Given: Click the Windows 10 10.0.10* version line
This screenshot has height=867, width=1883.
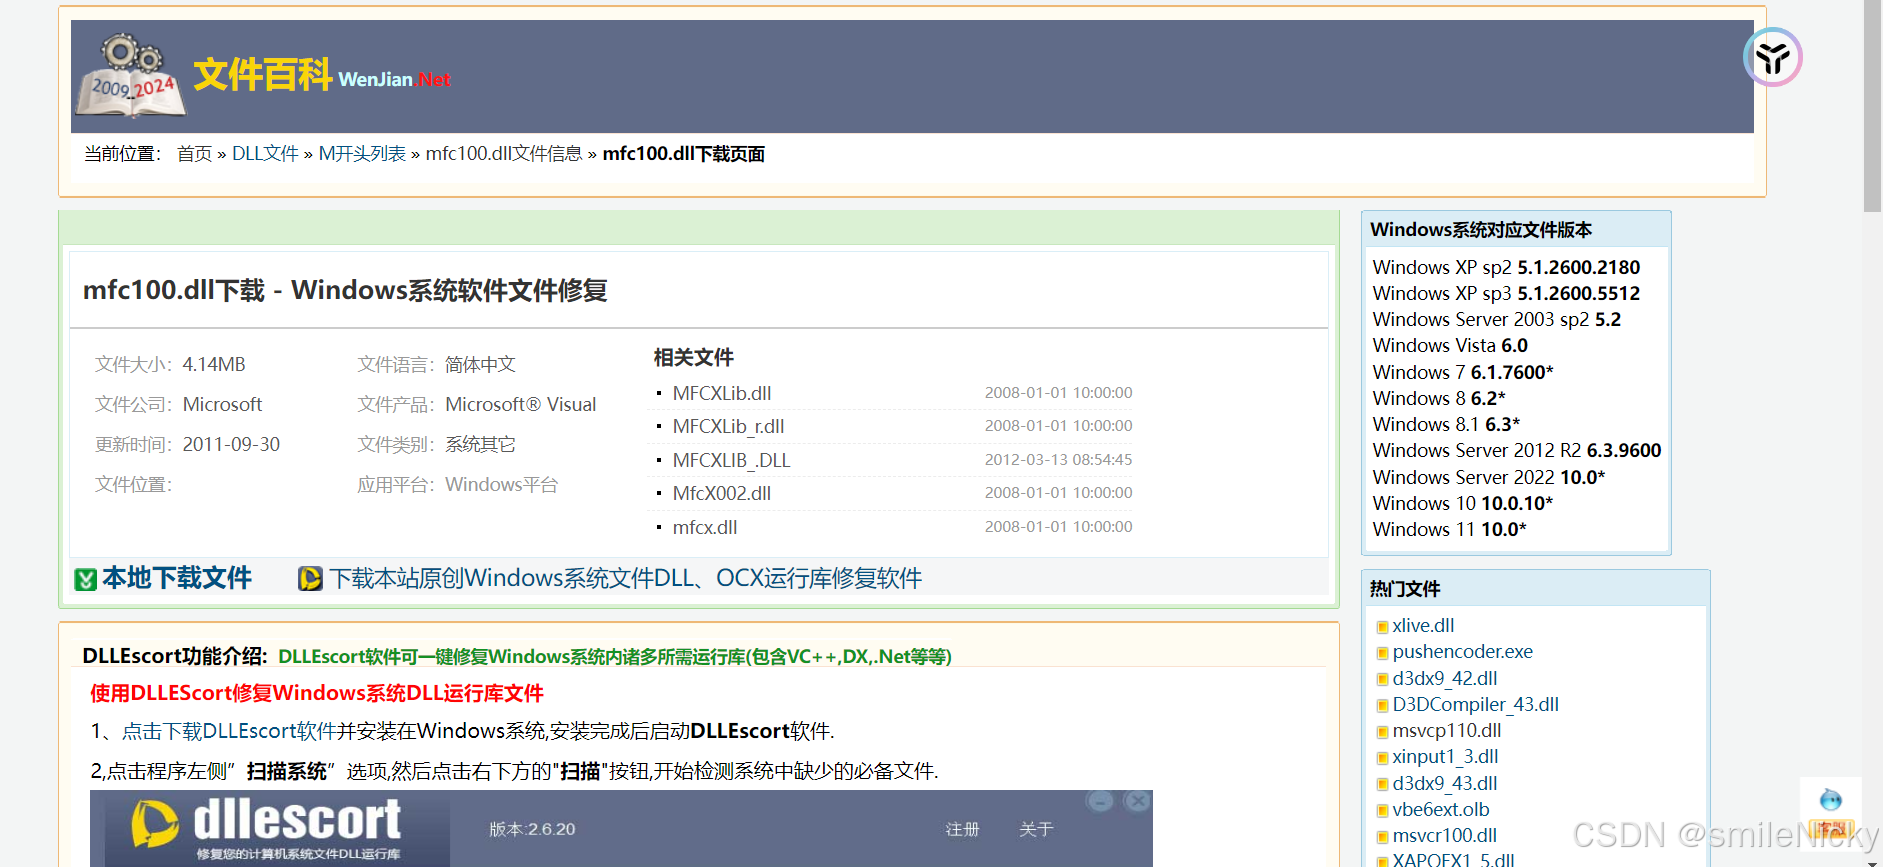Looking at the screenshot, I should (x=1462, y=503).
